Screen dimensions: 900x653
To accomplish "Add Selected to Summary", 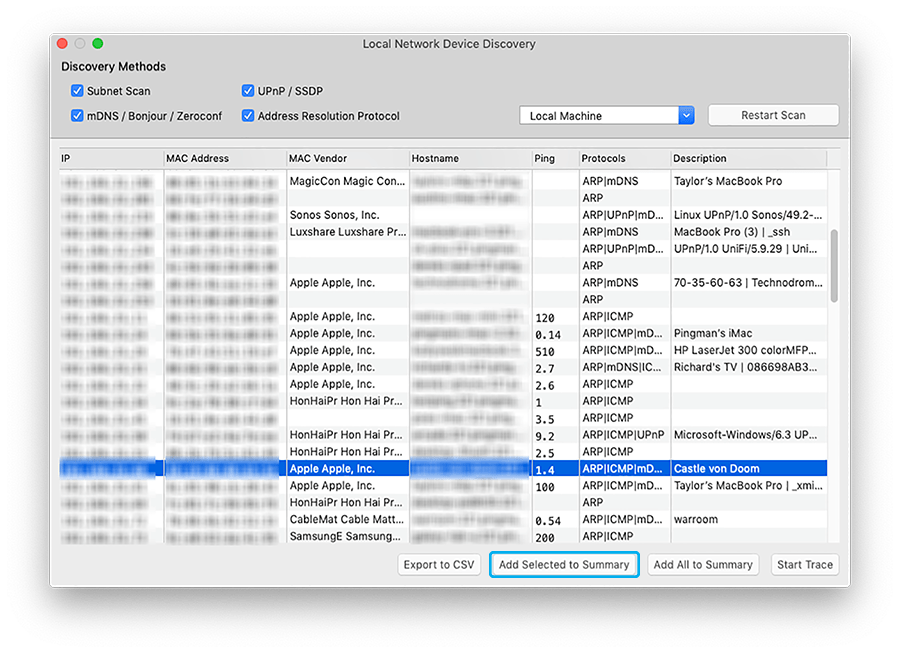I will [x=564, y=564].
